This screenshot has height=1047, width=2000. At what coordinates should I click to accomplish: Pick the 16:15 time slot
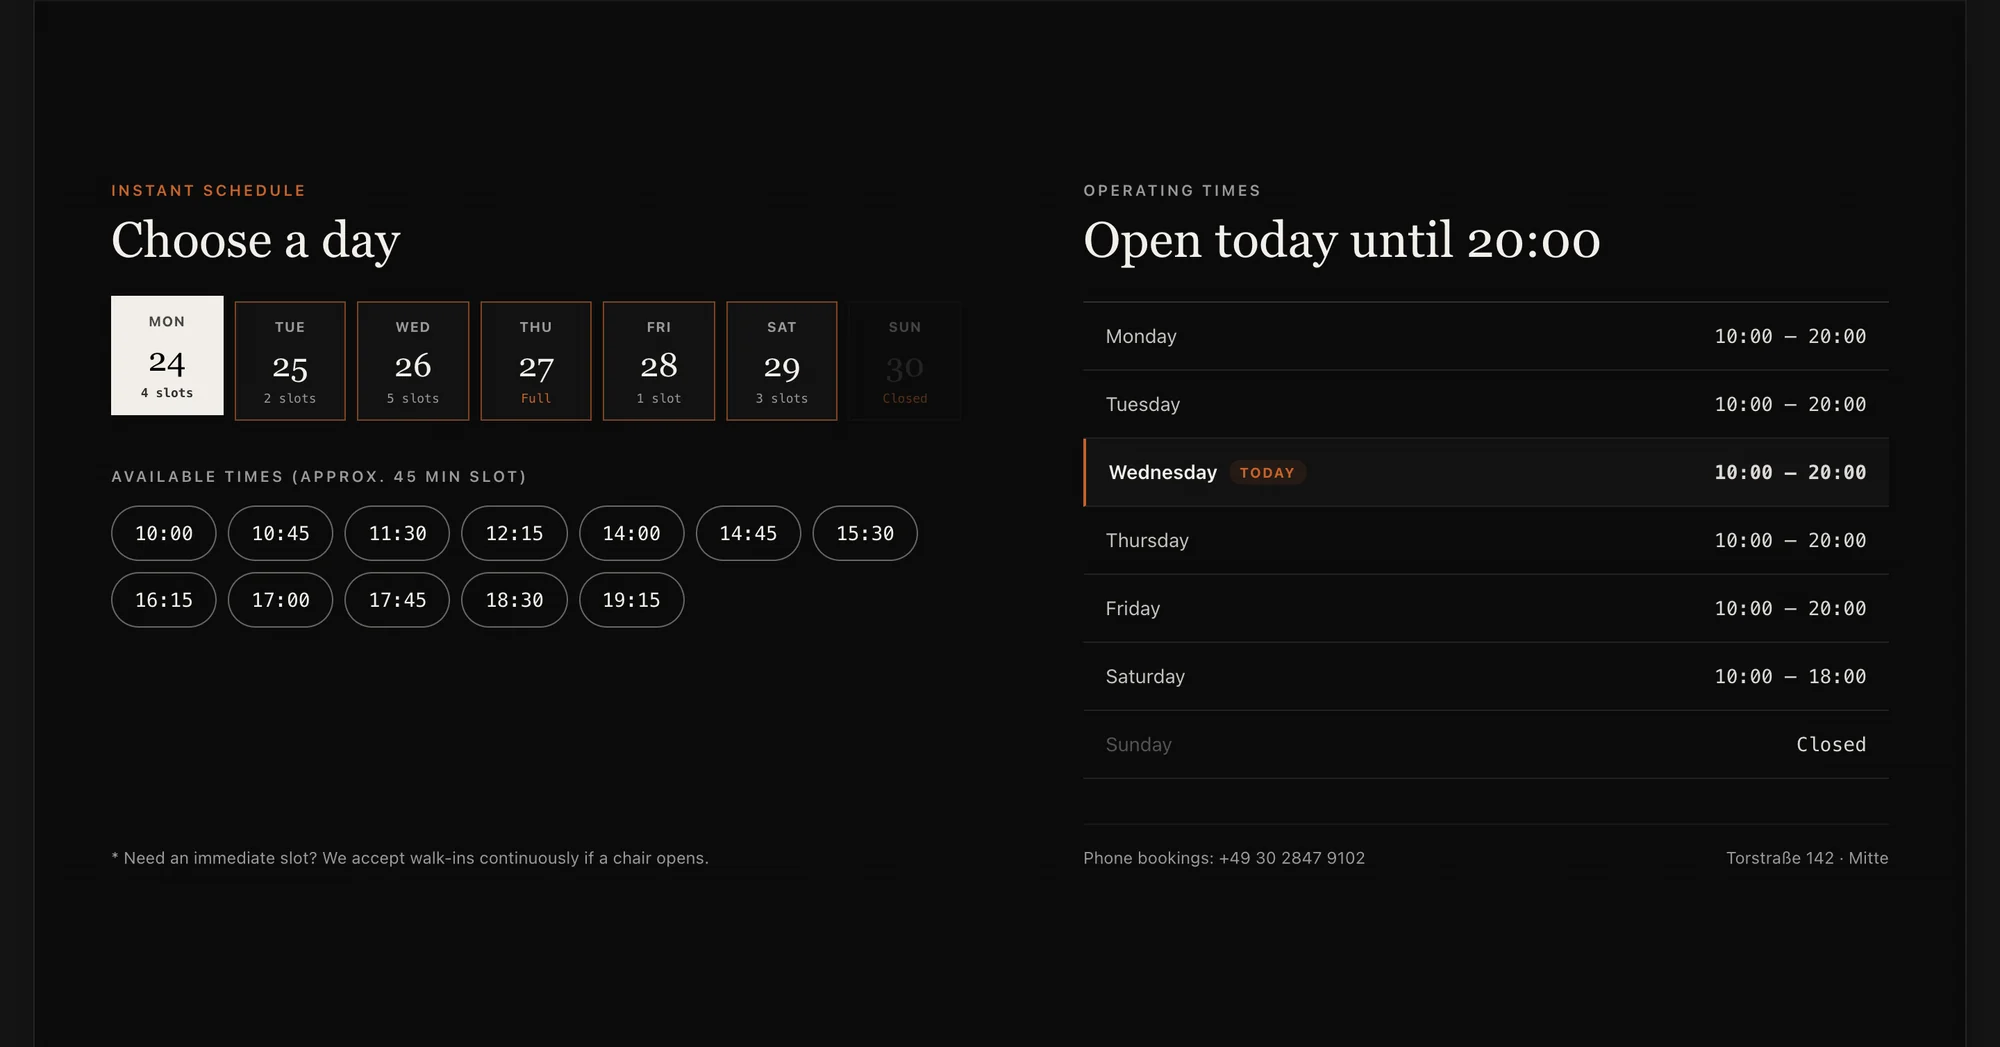tap(164, 600)
